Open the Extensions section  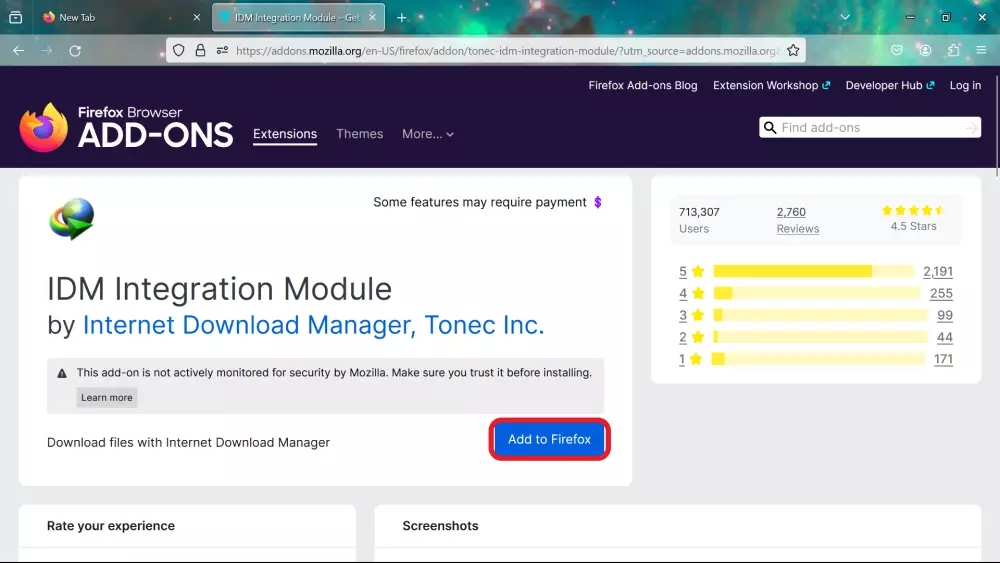pos(285,134)
